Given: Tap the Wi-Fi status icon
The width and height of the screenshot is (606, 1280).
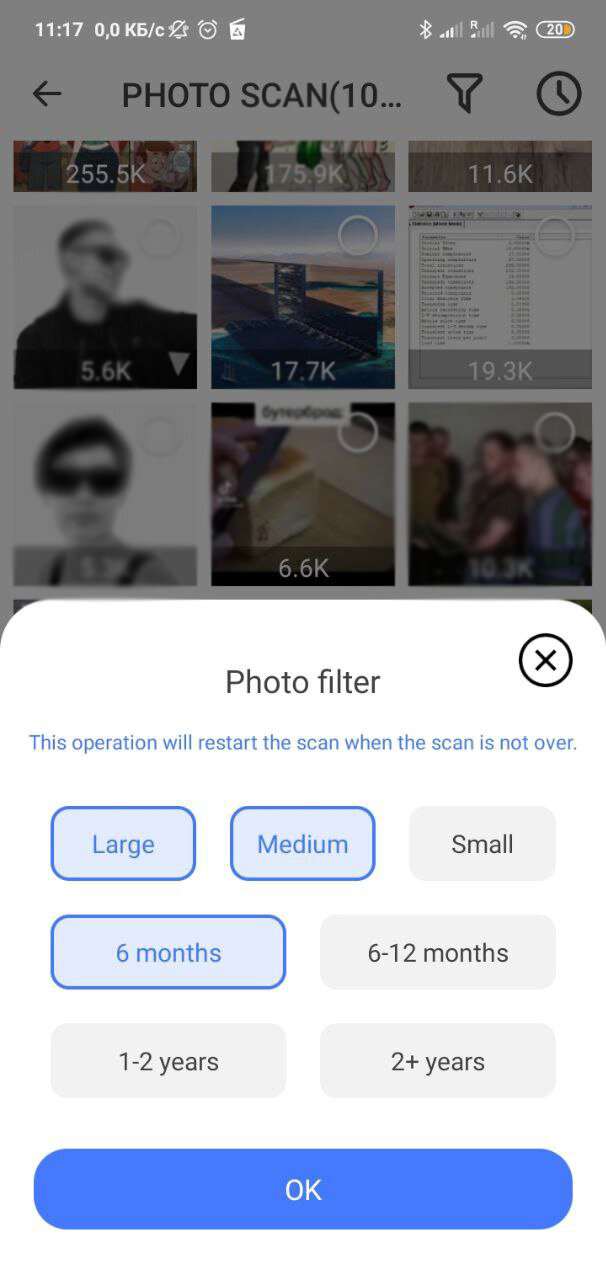Looking at the screenshot, I should point(515,30).
